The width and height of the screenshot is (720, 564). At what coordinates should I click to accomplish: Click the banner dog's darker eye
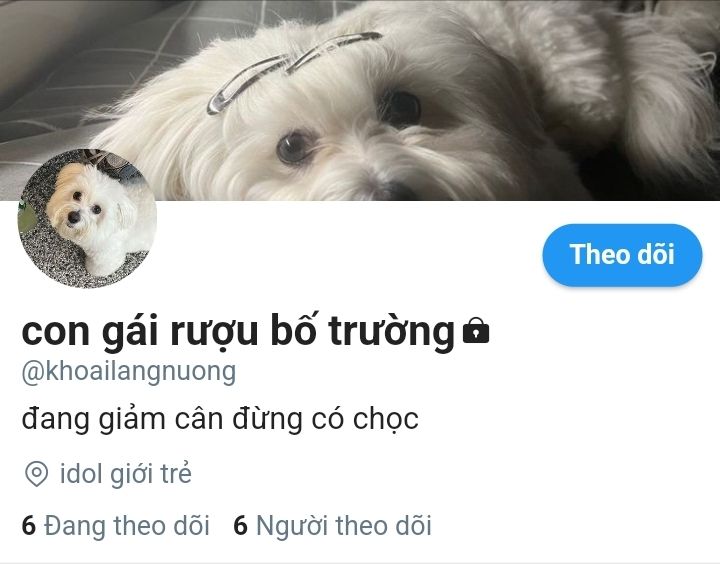[400, 109]
